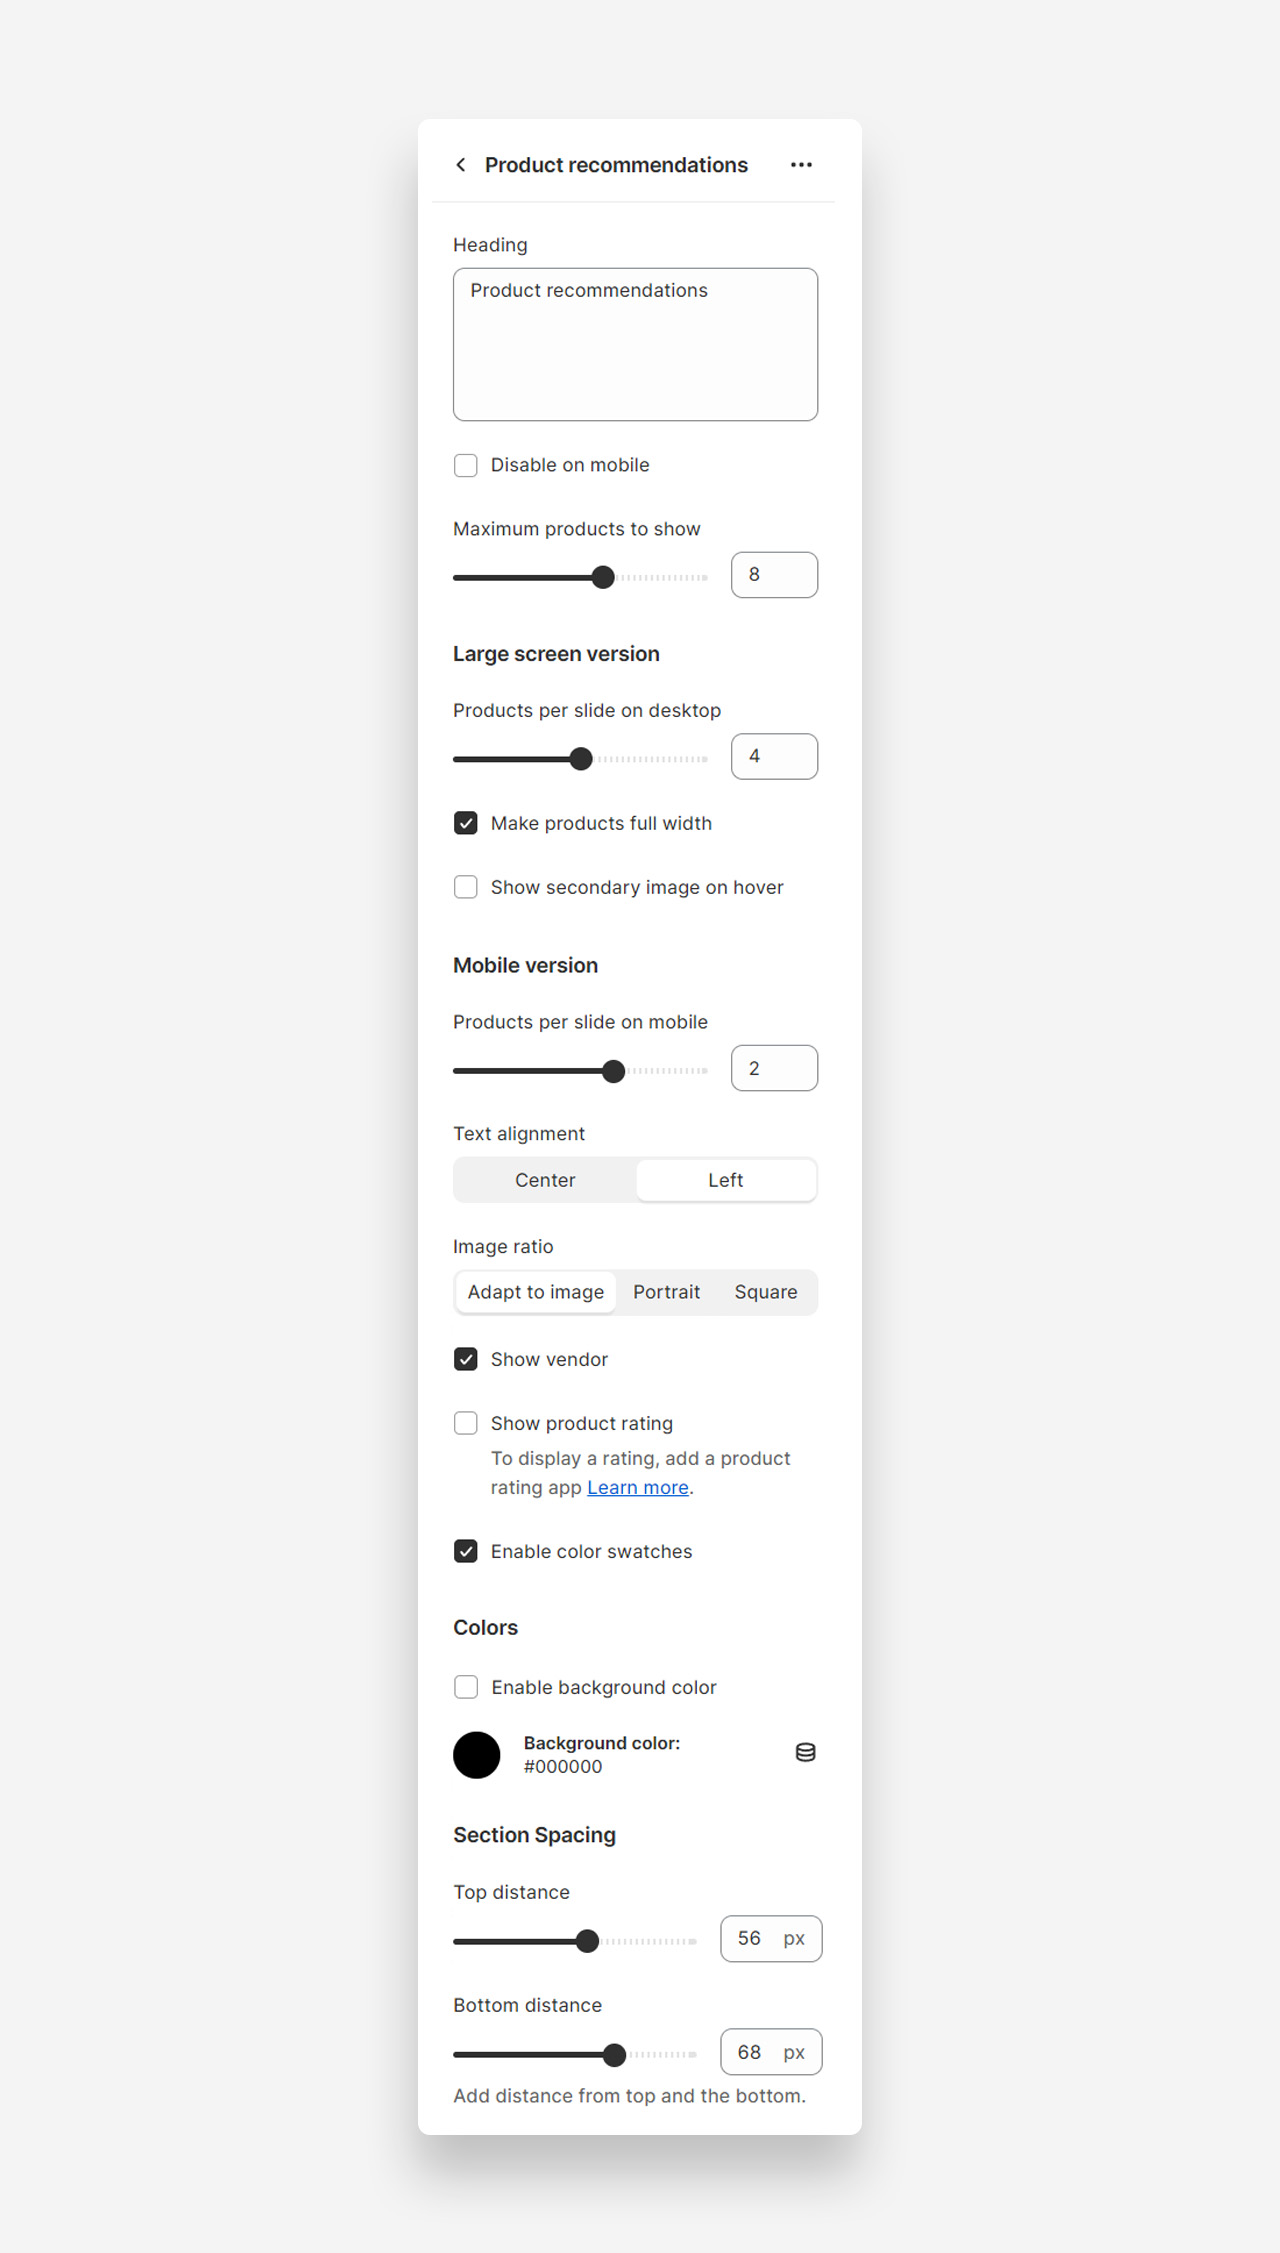1280x2253 pixels.
Task: Choose Square image ratio
Action: (x=766, y=1292)
